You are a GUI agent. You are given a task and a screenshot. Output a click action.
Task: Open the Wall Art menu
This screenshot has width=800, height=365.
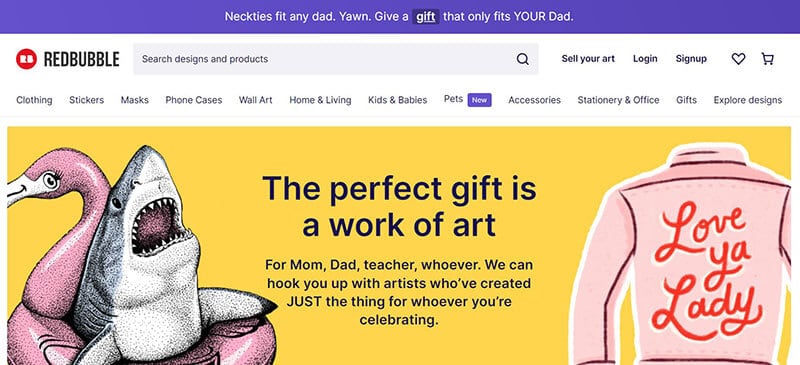tap(256, 100)
